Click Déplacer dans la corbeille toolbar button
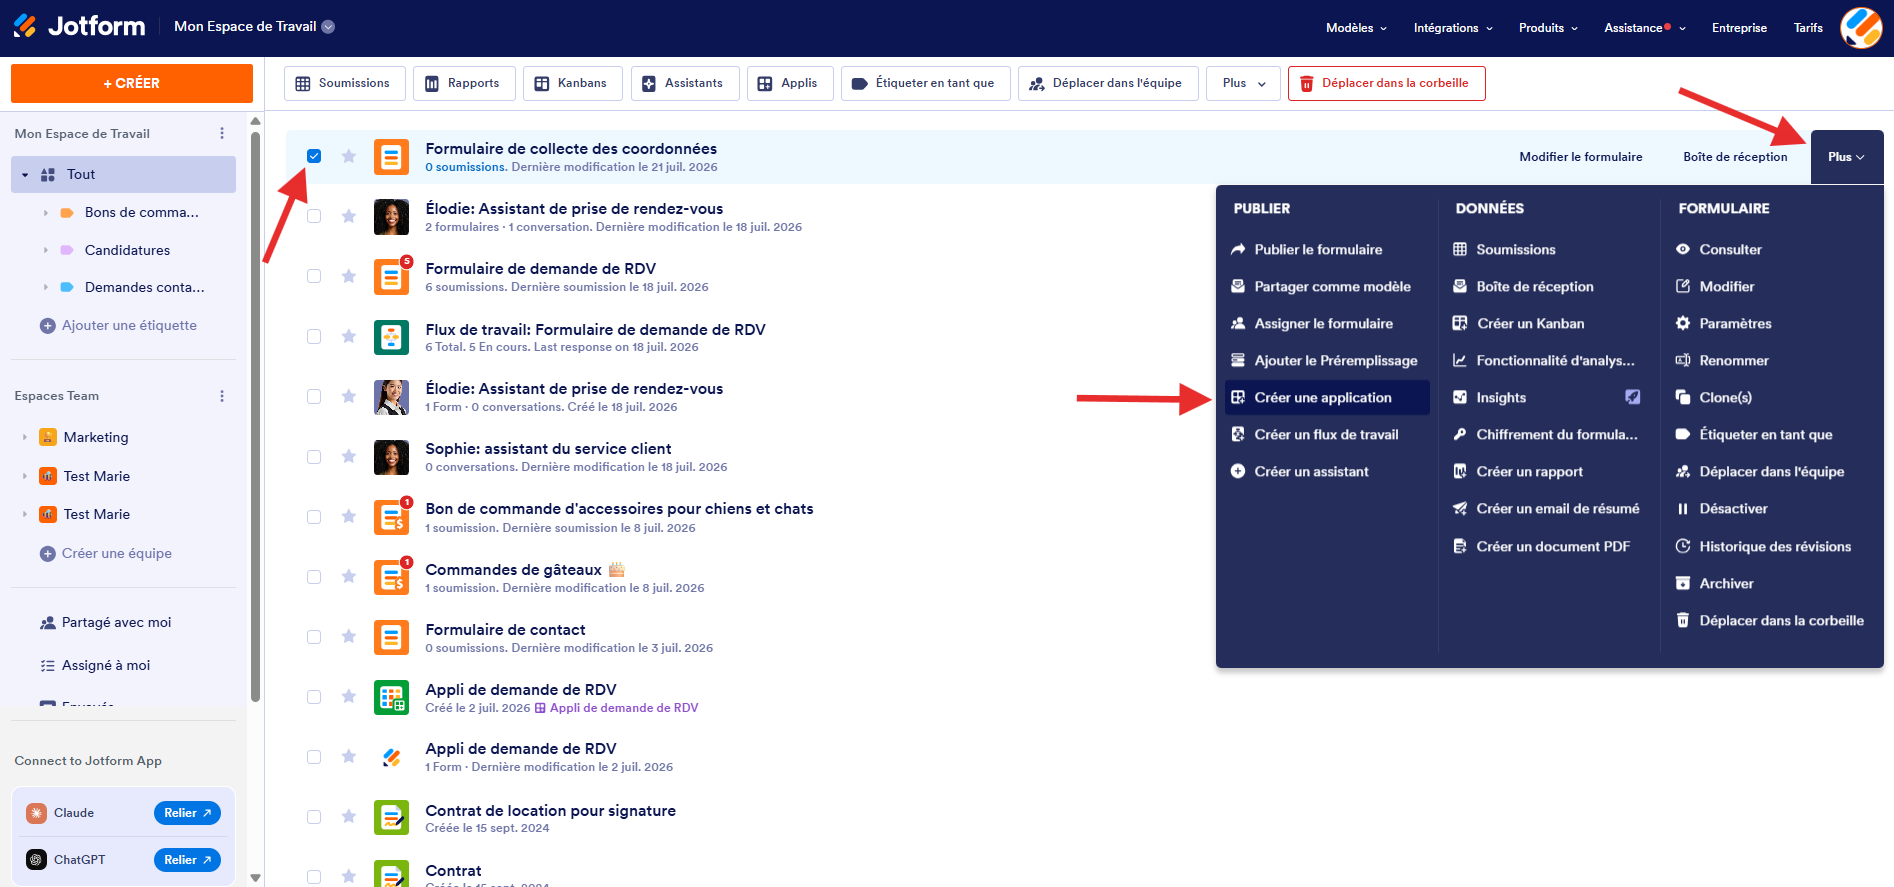 click(x=1386, y=83)
